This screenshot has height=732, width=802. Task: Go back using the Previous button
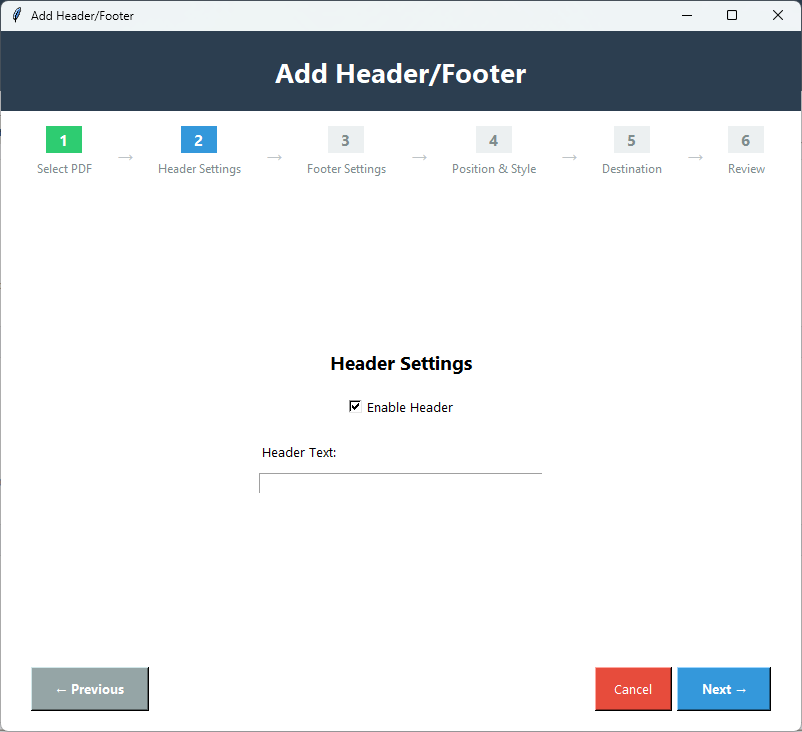click(89, 689)
